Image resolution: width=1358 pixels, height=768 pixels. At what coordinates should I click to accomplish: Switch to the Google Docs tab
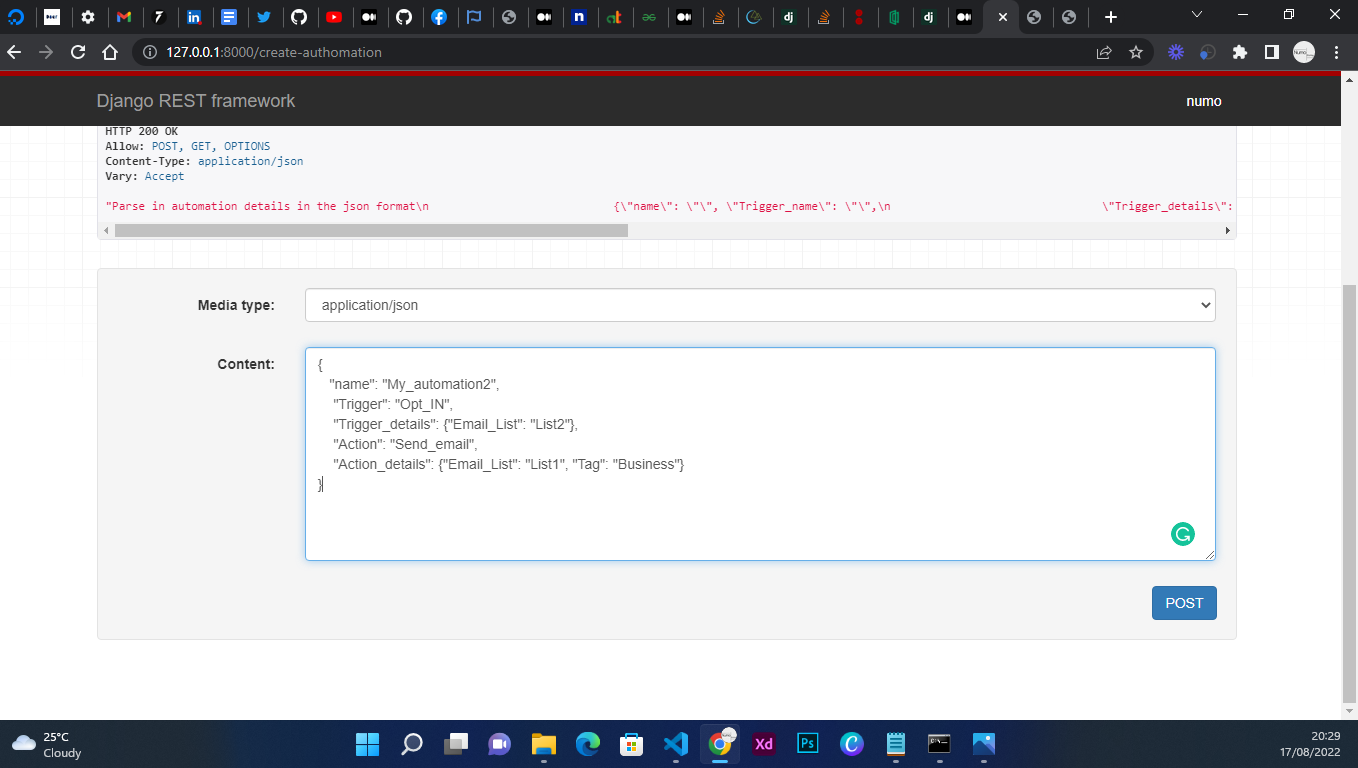click(229, 17)
